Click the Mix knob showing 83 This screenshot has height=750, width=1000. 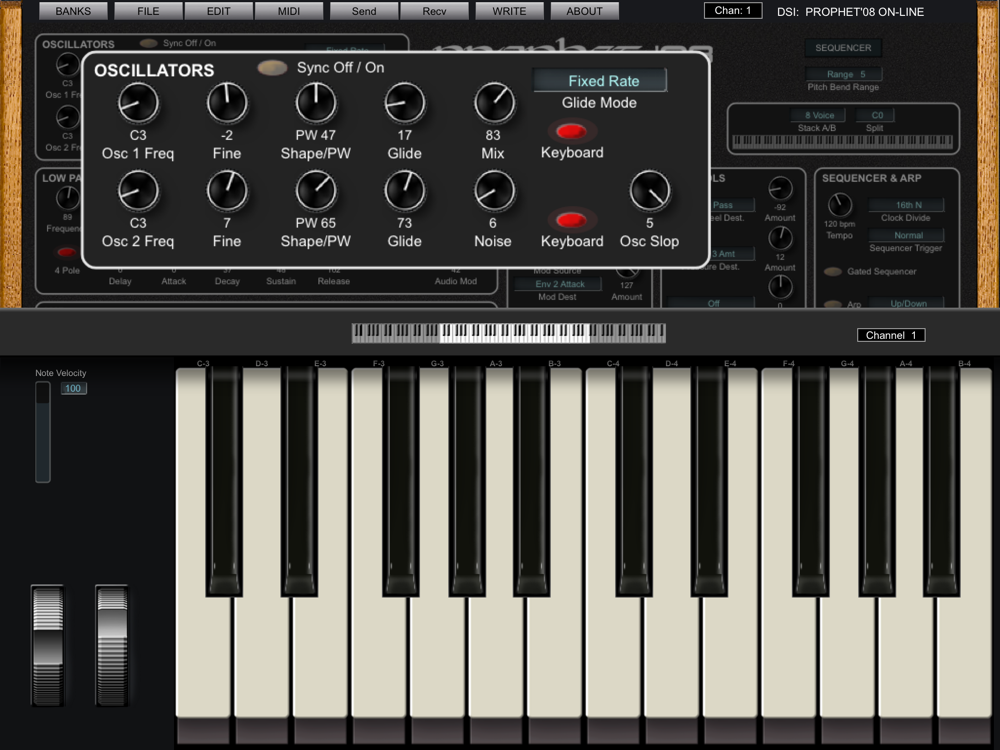(494, 103)
